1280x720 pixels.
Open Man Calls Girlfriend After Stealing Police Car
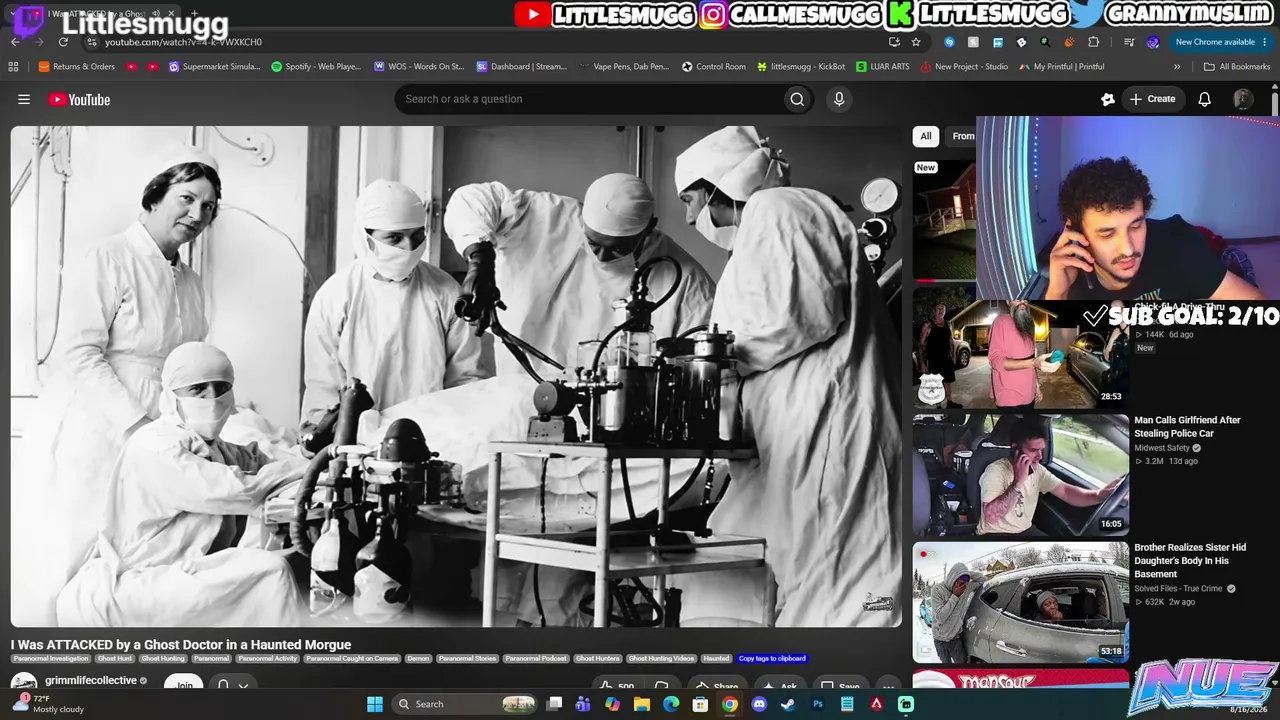1187,427
